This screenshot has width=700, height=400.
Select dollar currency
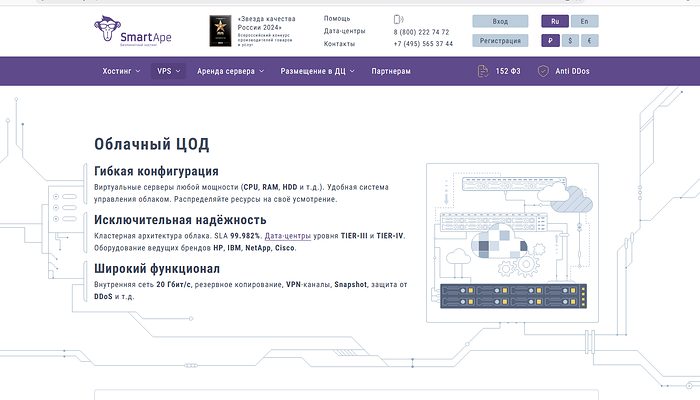point(570,41)
